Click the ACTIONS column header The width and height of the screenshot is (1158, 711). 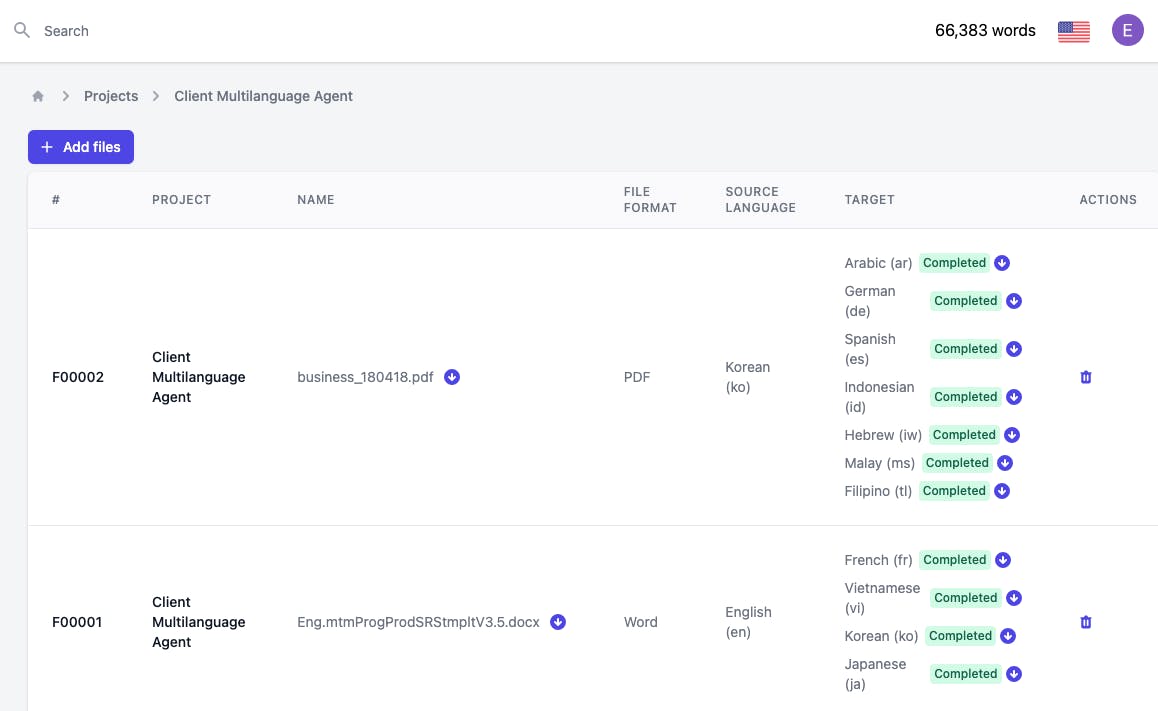point(1108,200)
